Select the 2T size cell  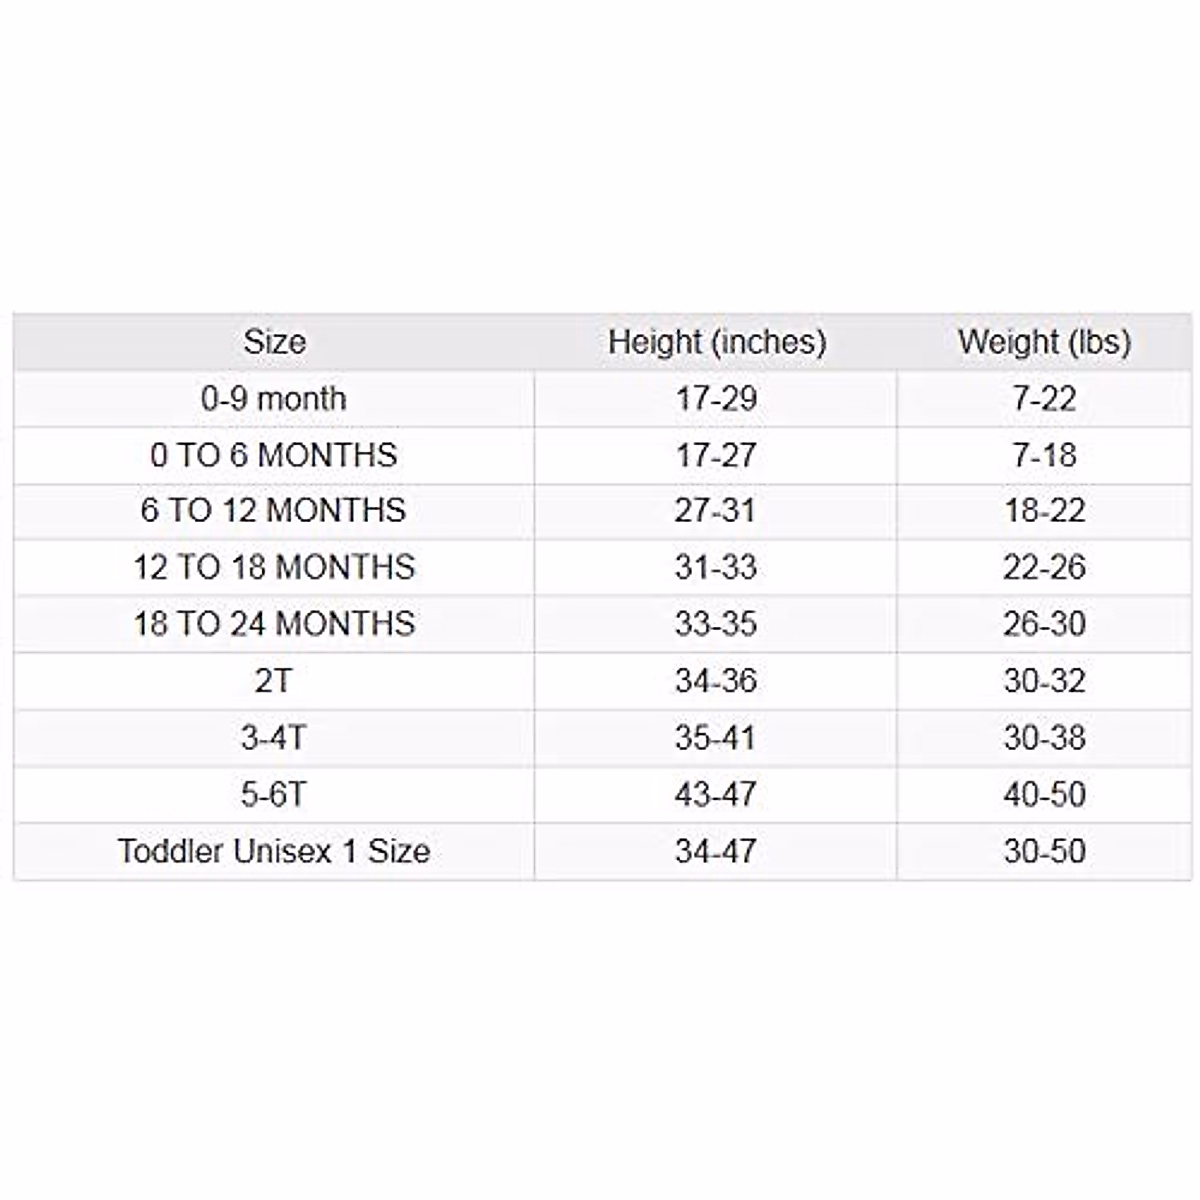coord(274,681)
